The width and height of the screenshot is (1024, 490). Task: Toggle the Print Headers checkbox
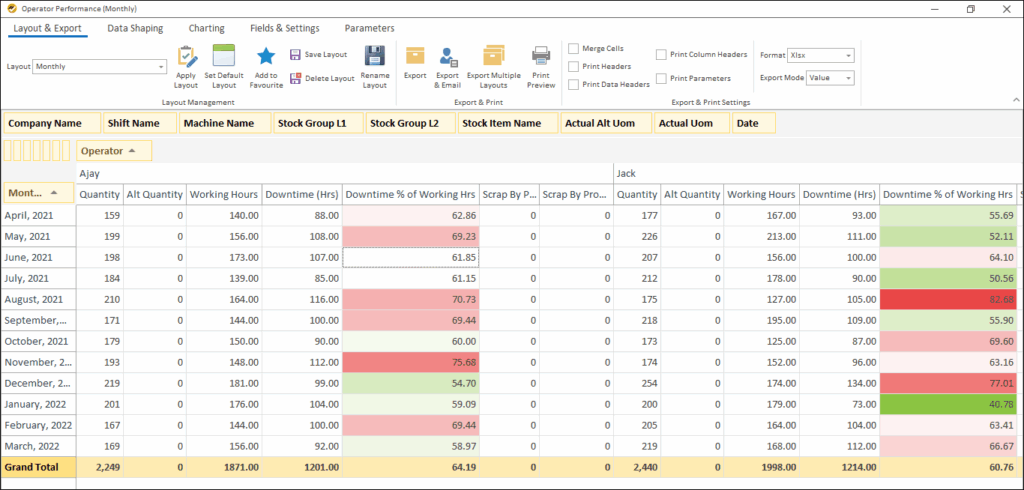pyautogui.click(x=574, y=66)
